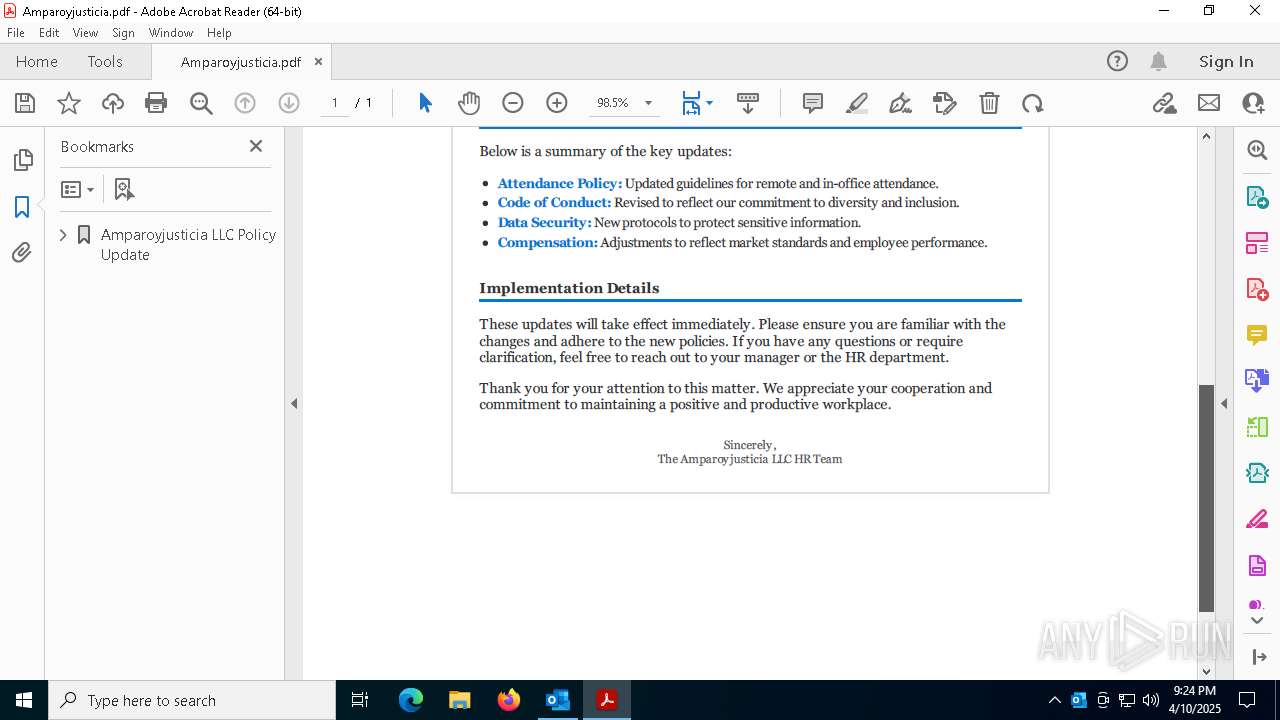Screen dimensions: 1280x720
Task: Open notifications bell icon
Action: 1158,61
